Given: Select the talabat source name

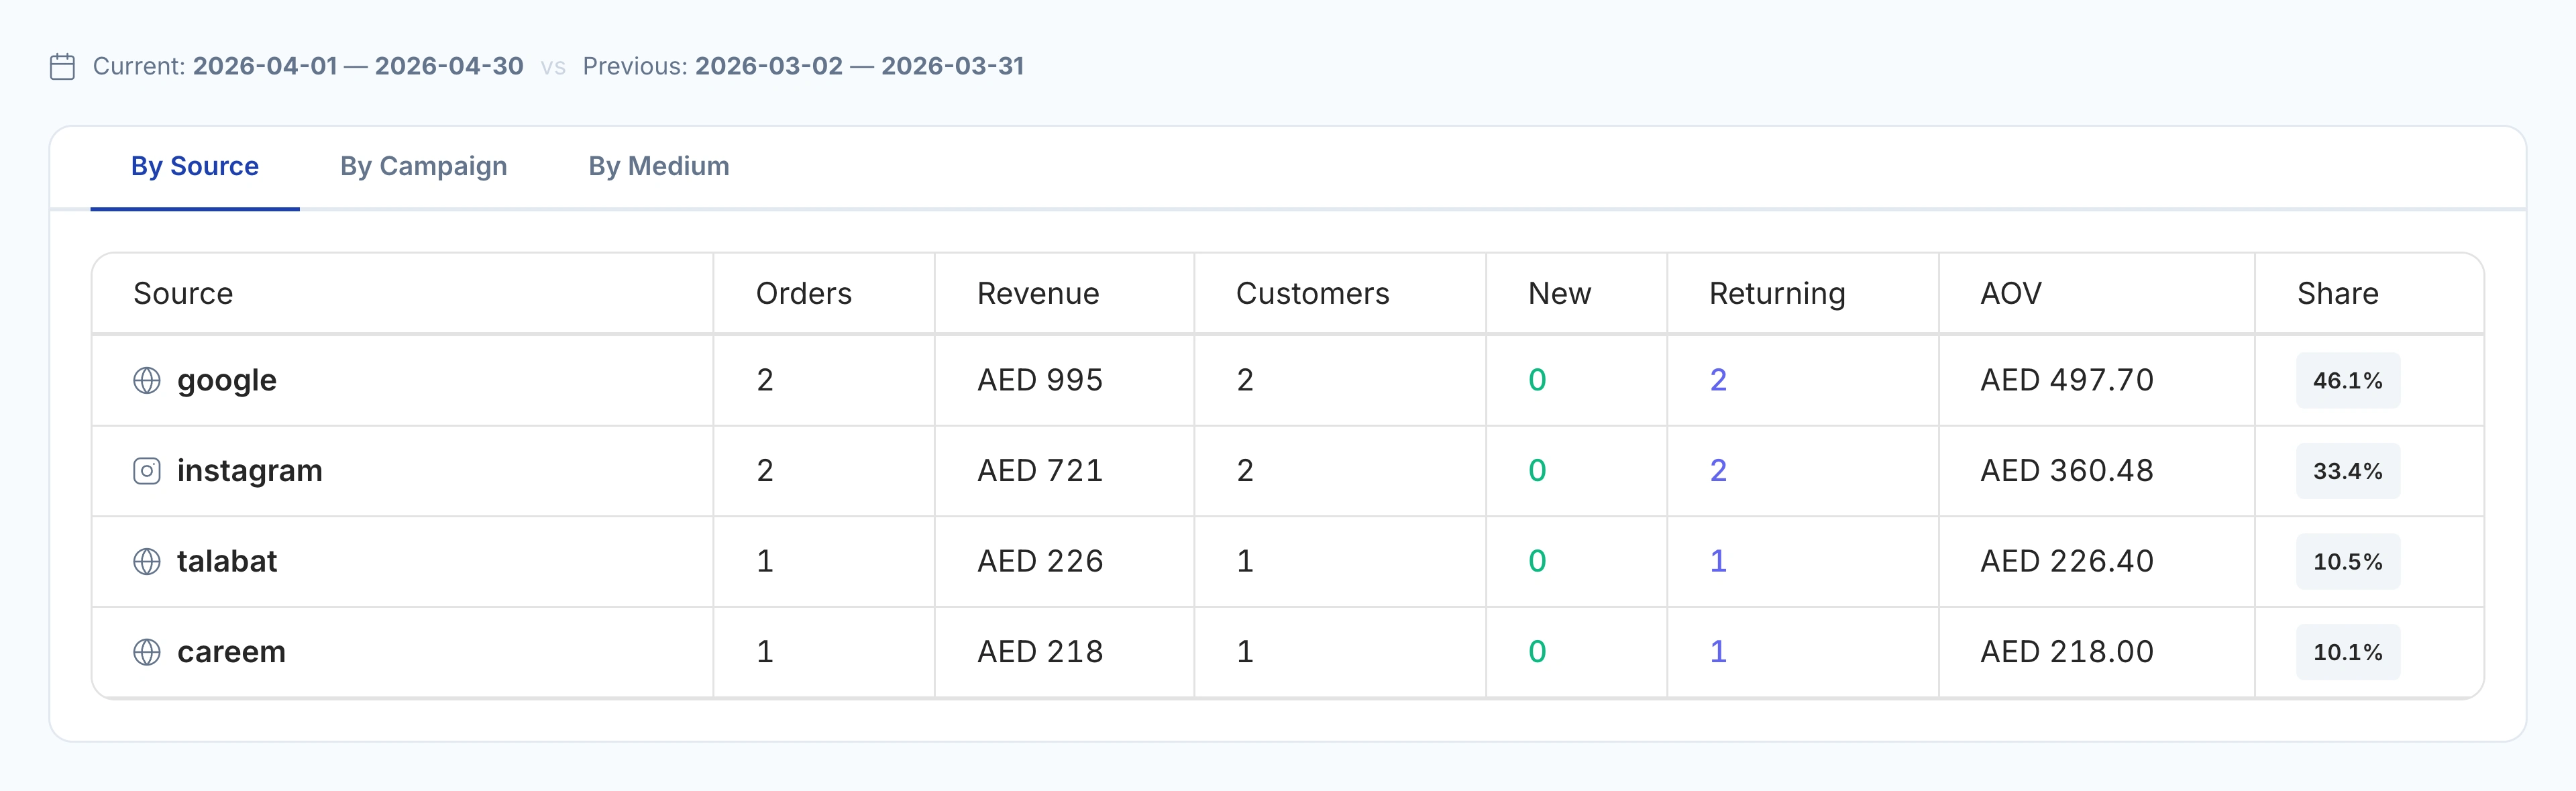Looking at the screenshot, I should coord(227,561).
